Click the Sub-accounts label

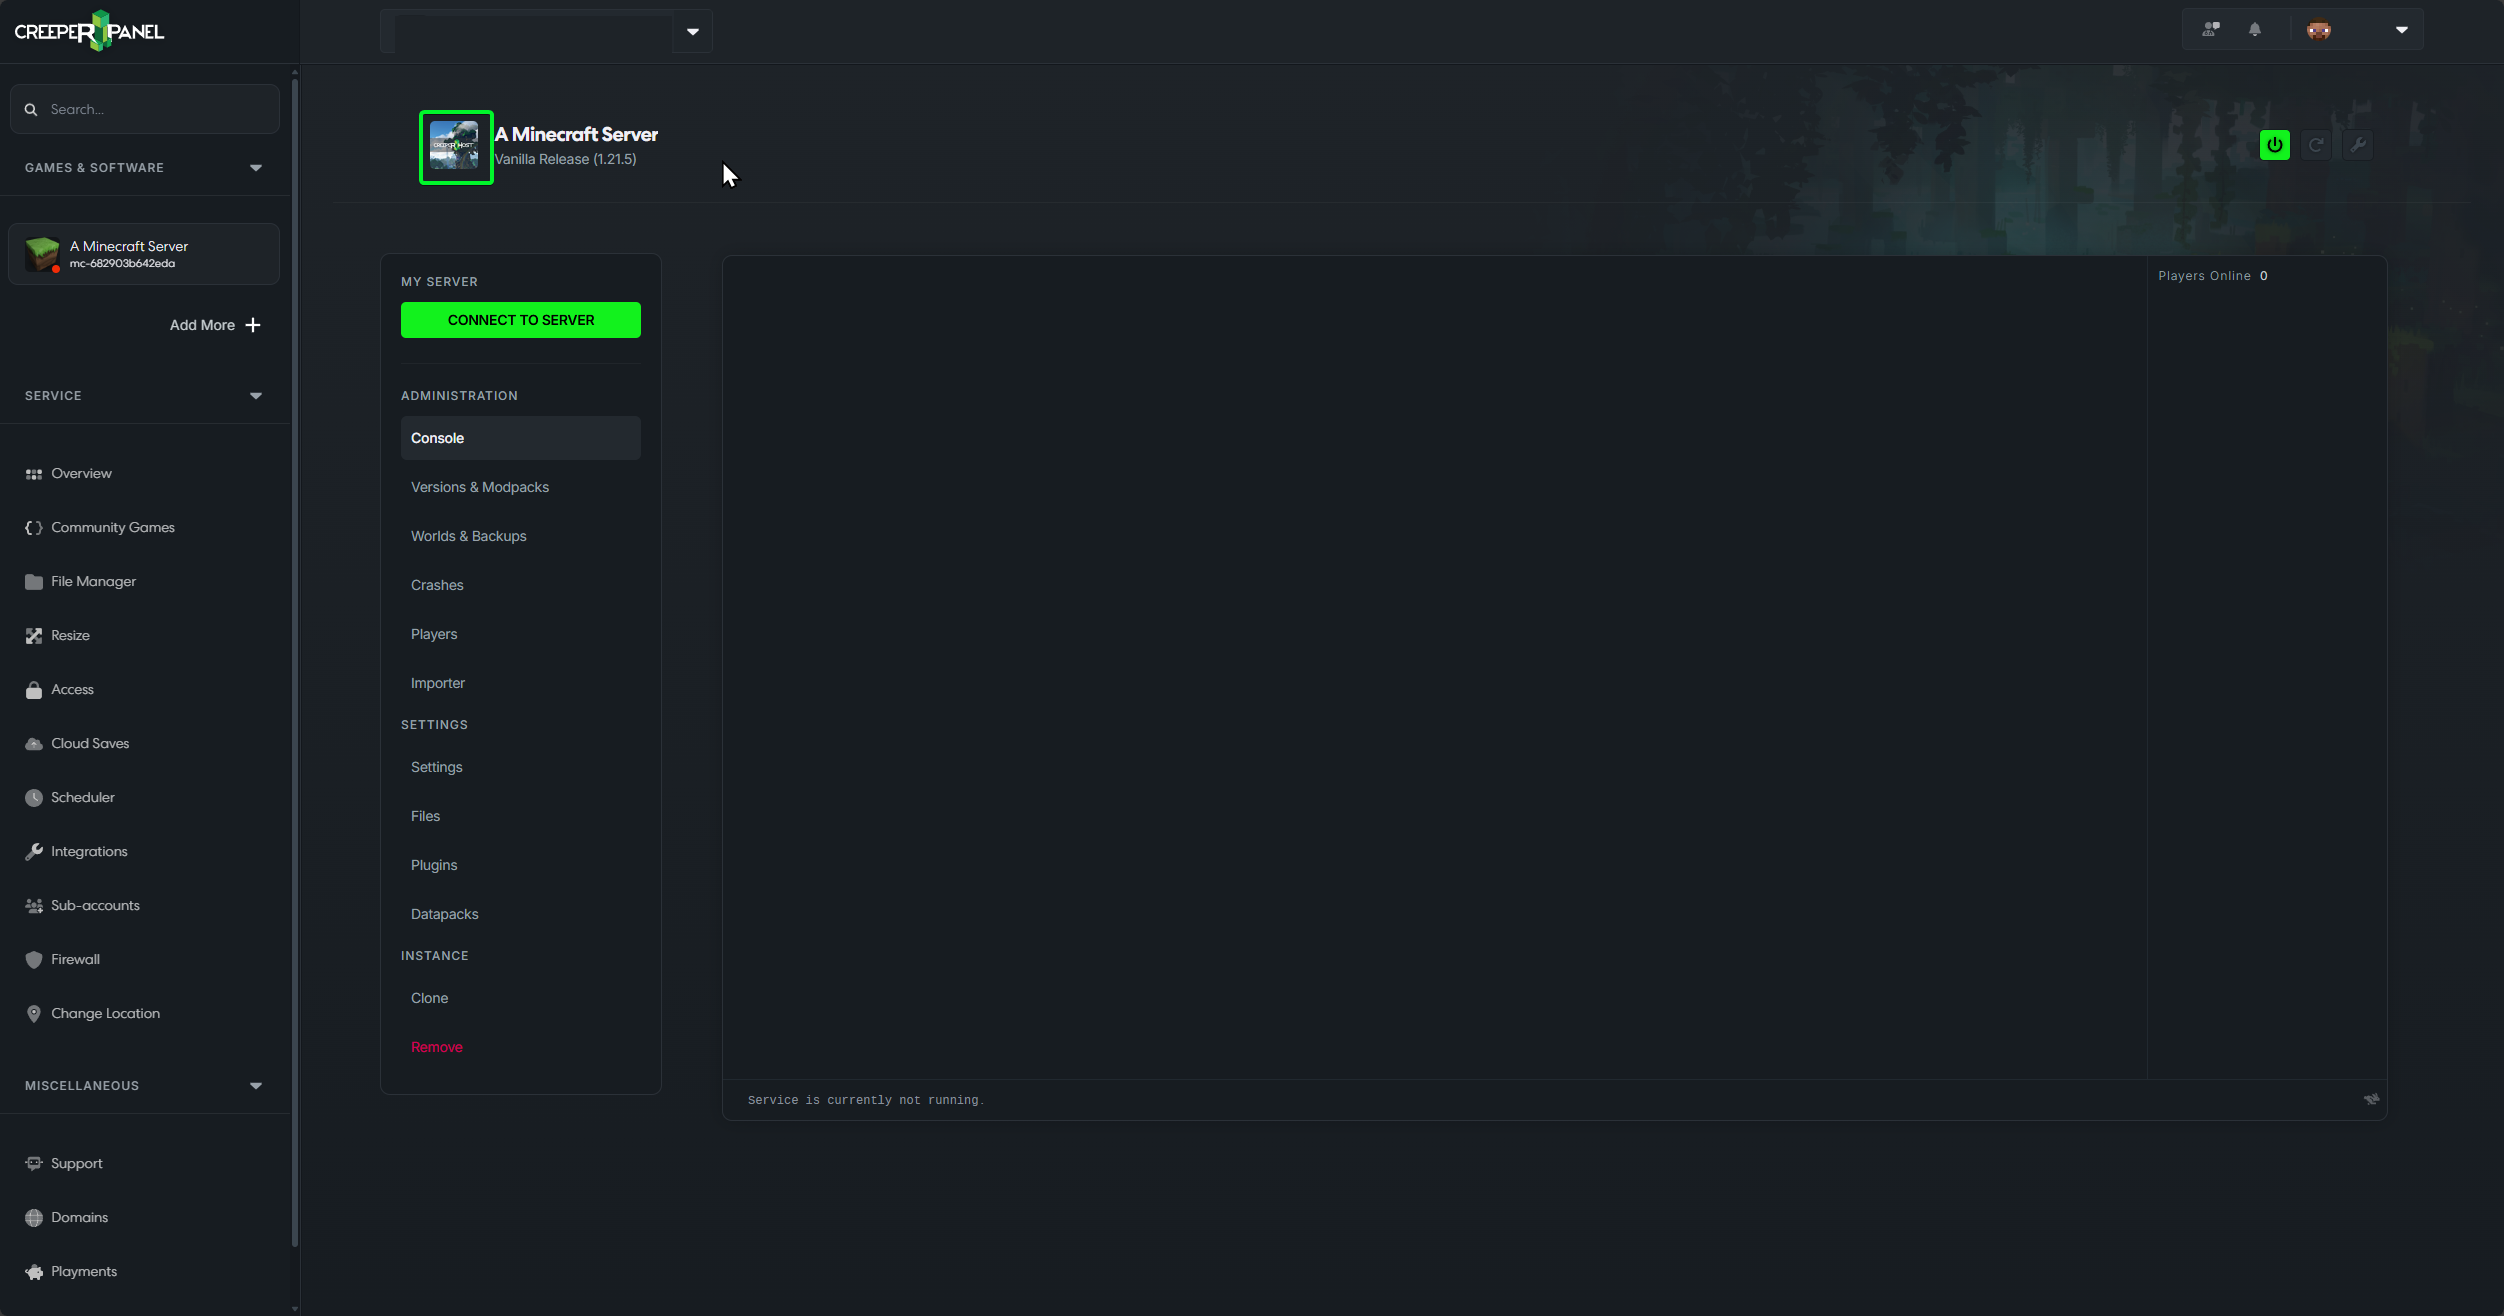[x=95, y=906]
